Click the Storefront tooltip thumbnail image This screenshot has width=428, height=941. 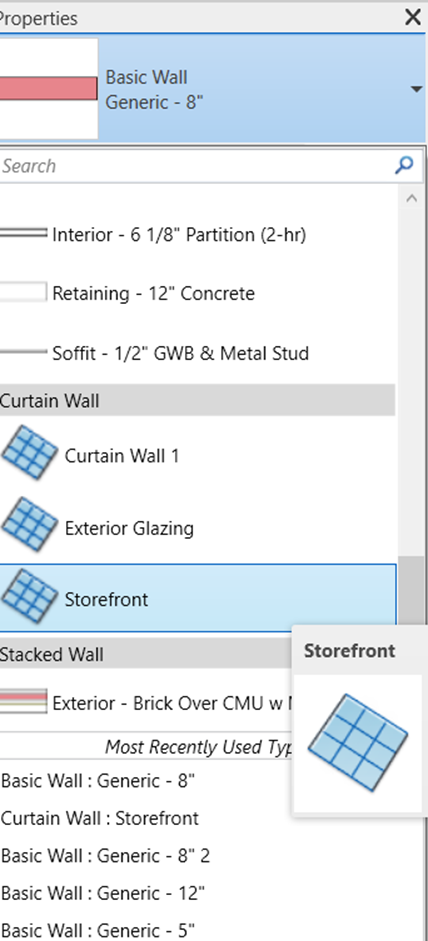click(x=358, y=742)
